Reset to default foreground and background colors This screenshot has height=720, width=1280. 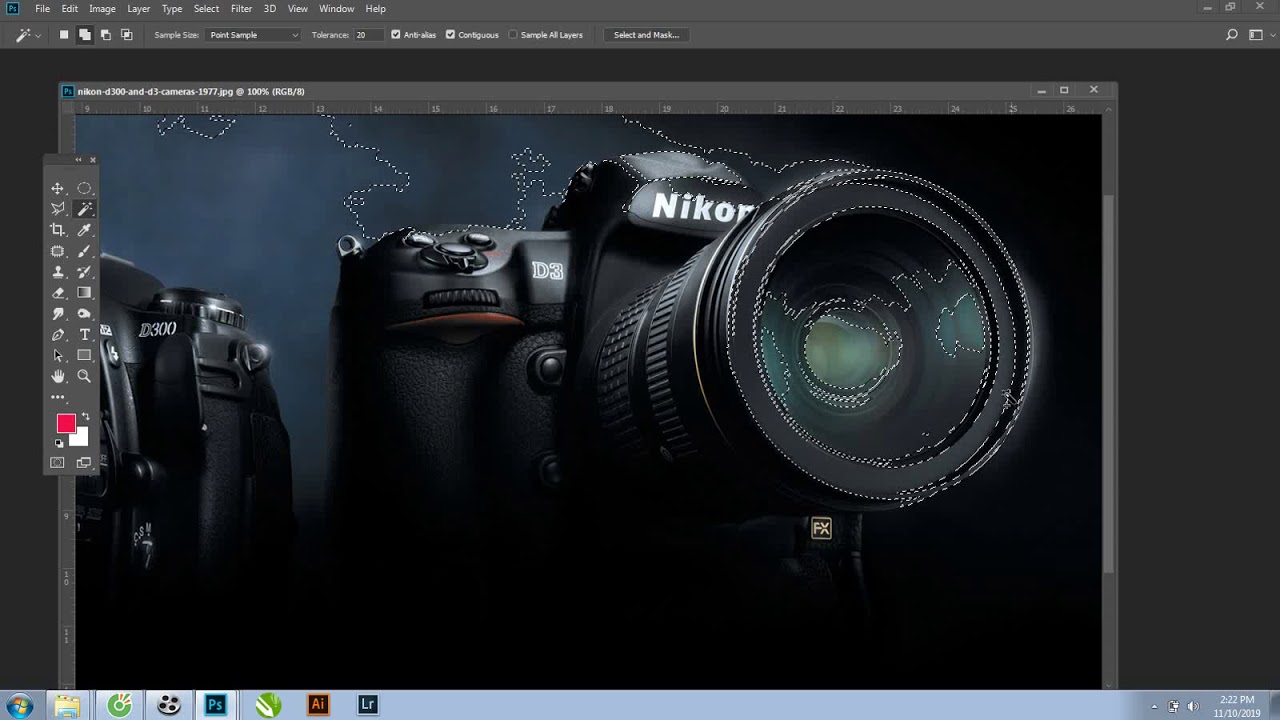[x=58, y=443]
